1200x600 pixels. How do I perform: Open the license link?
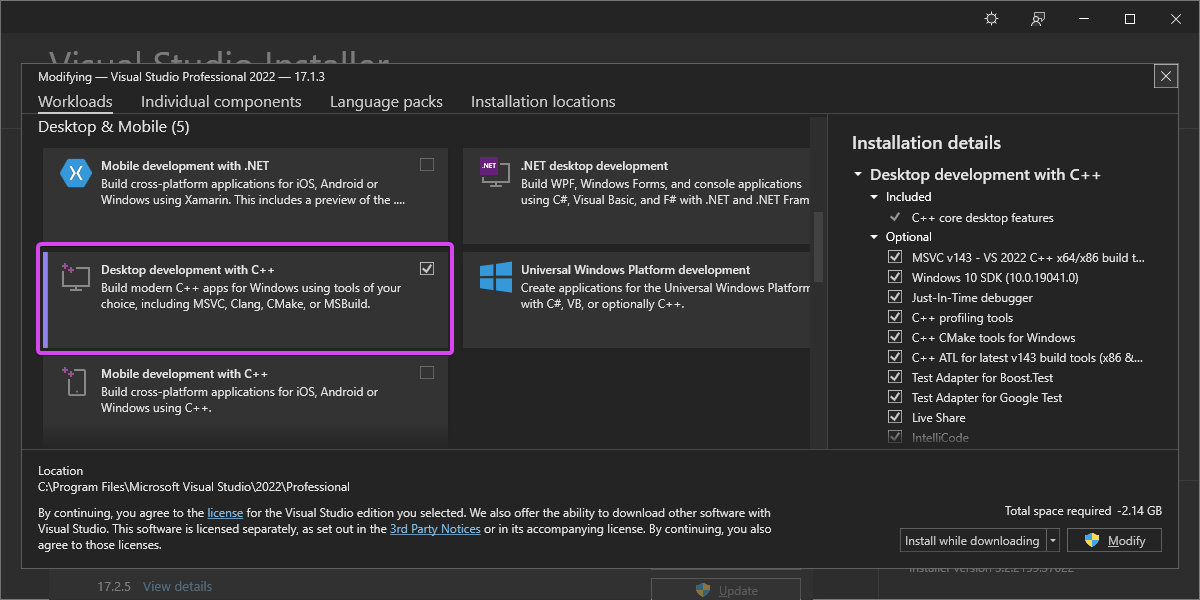coord(225,513)
